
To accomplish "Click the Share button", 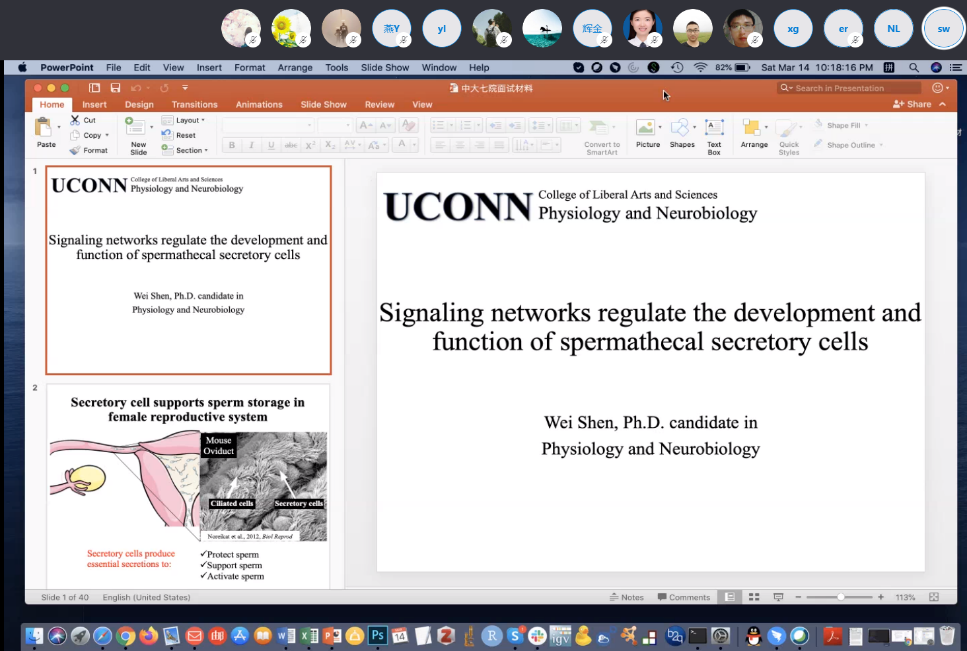I will point(912,104).
